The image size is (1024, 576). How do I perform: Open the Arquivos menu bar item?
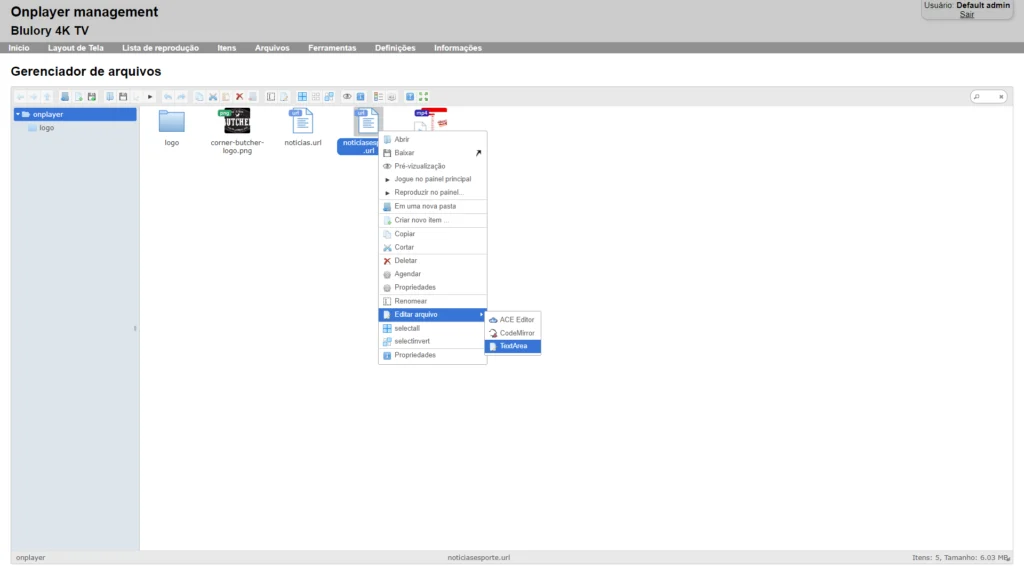click(x=272, y=48)
